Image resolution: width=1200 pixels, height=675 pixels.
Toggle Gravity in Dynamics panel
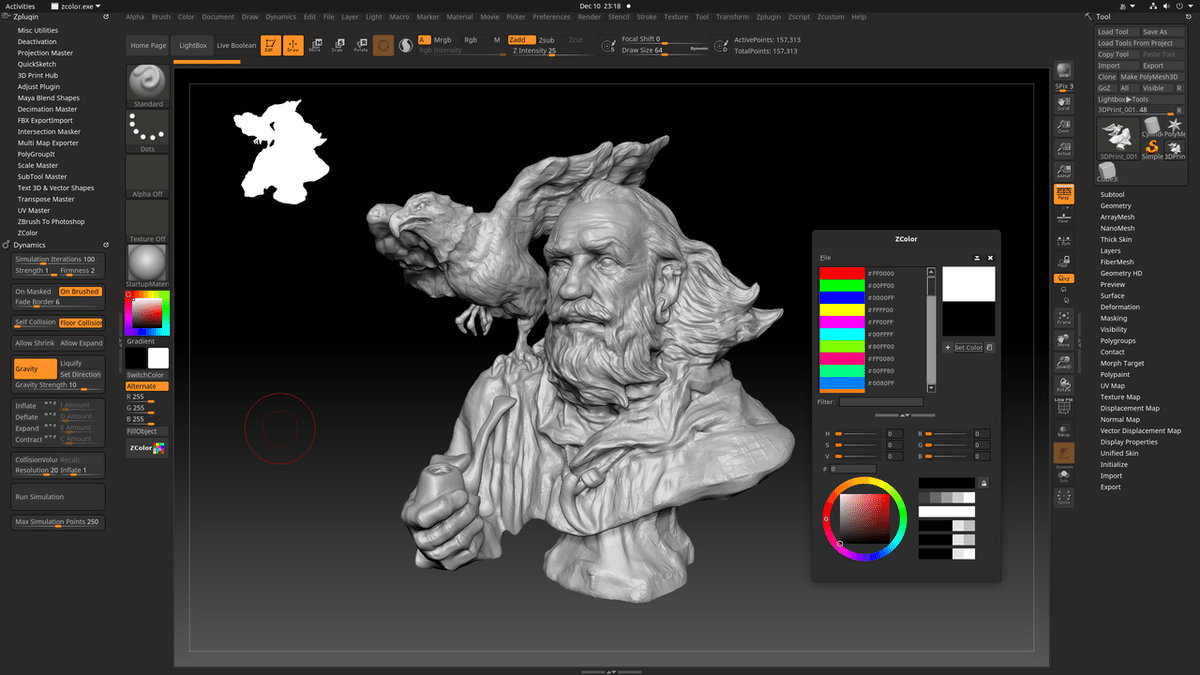[34, 369]
